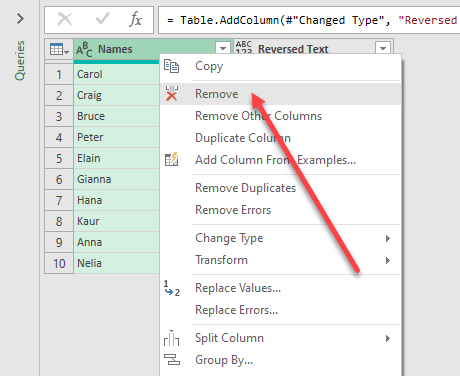Select row number 6
The image size is (460, 376).
[59, 179]
